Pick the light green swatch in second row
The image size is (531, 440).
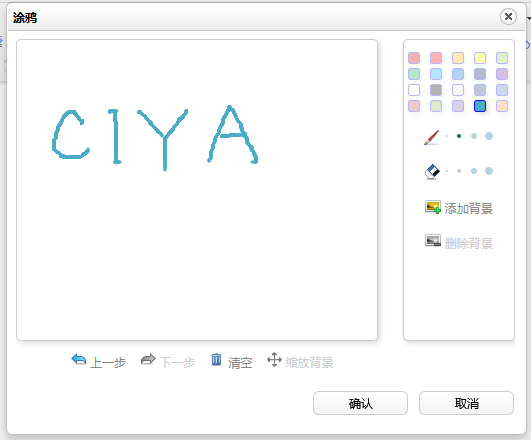pyautogui.click(x=414, y=74)
